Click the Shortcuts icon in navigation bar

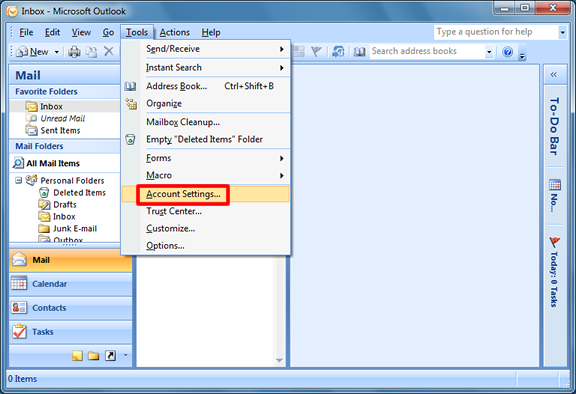(x=110, y=355)
